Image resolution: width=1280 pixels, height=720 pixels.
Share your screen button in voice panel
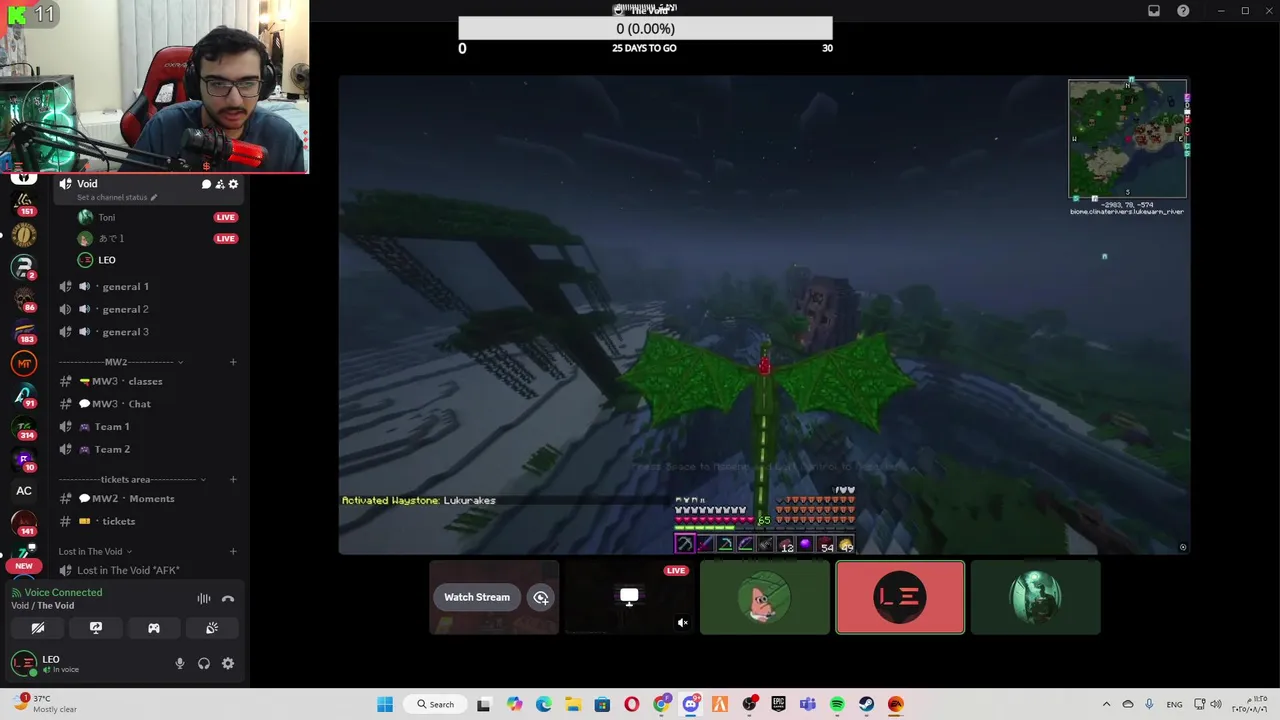coord(96,628)
